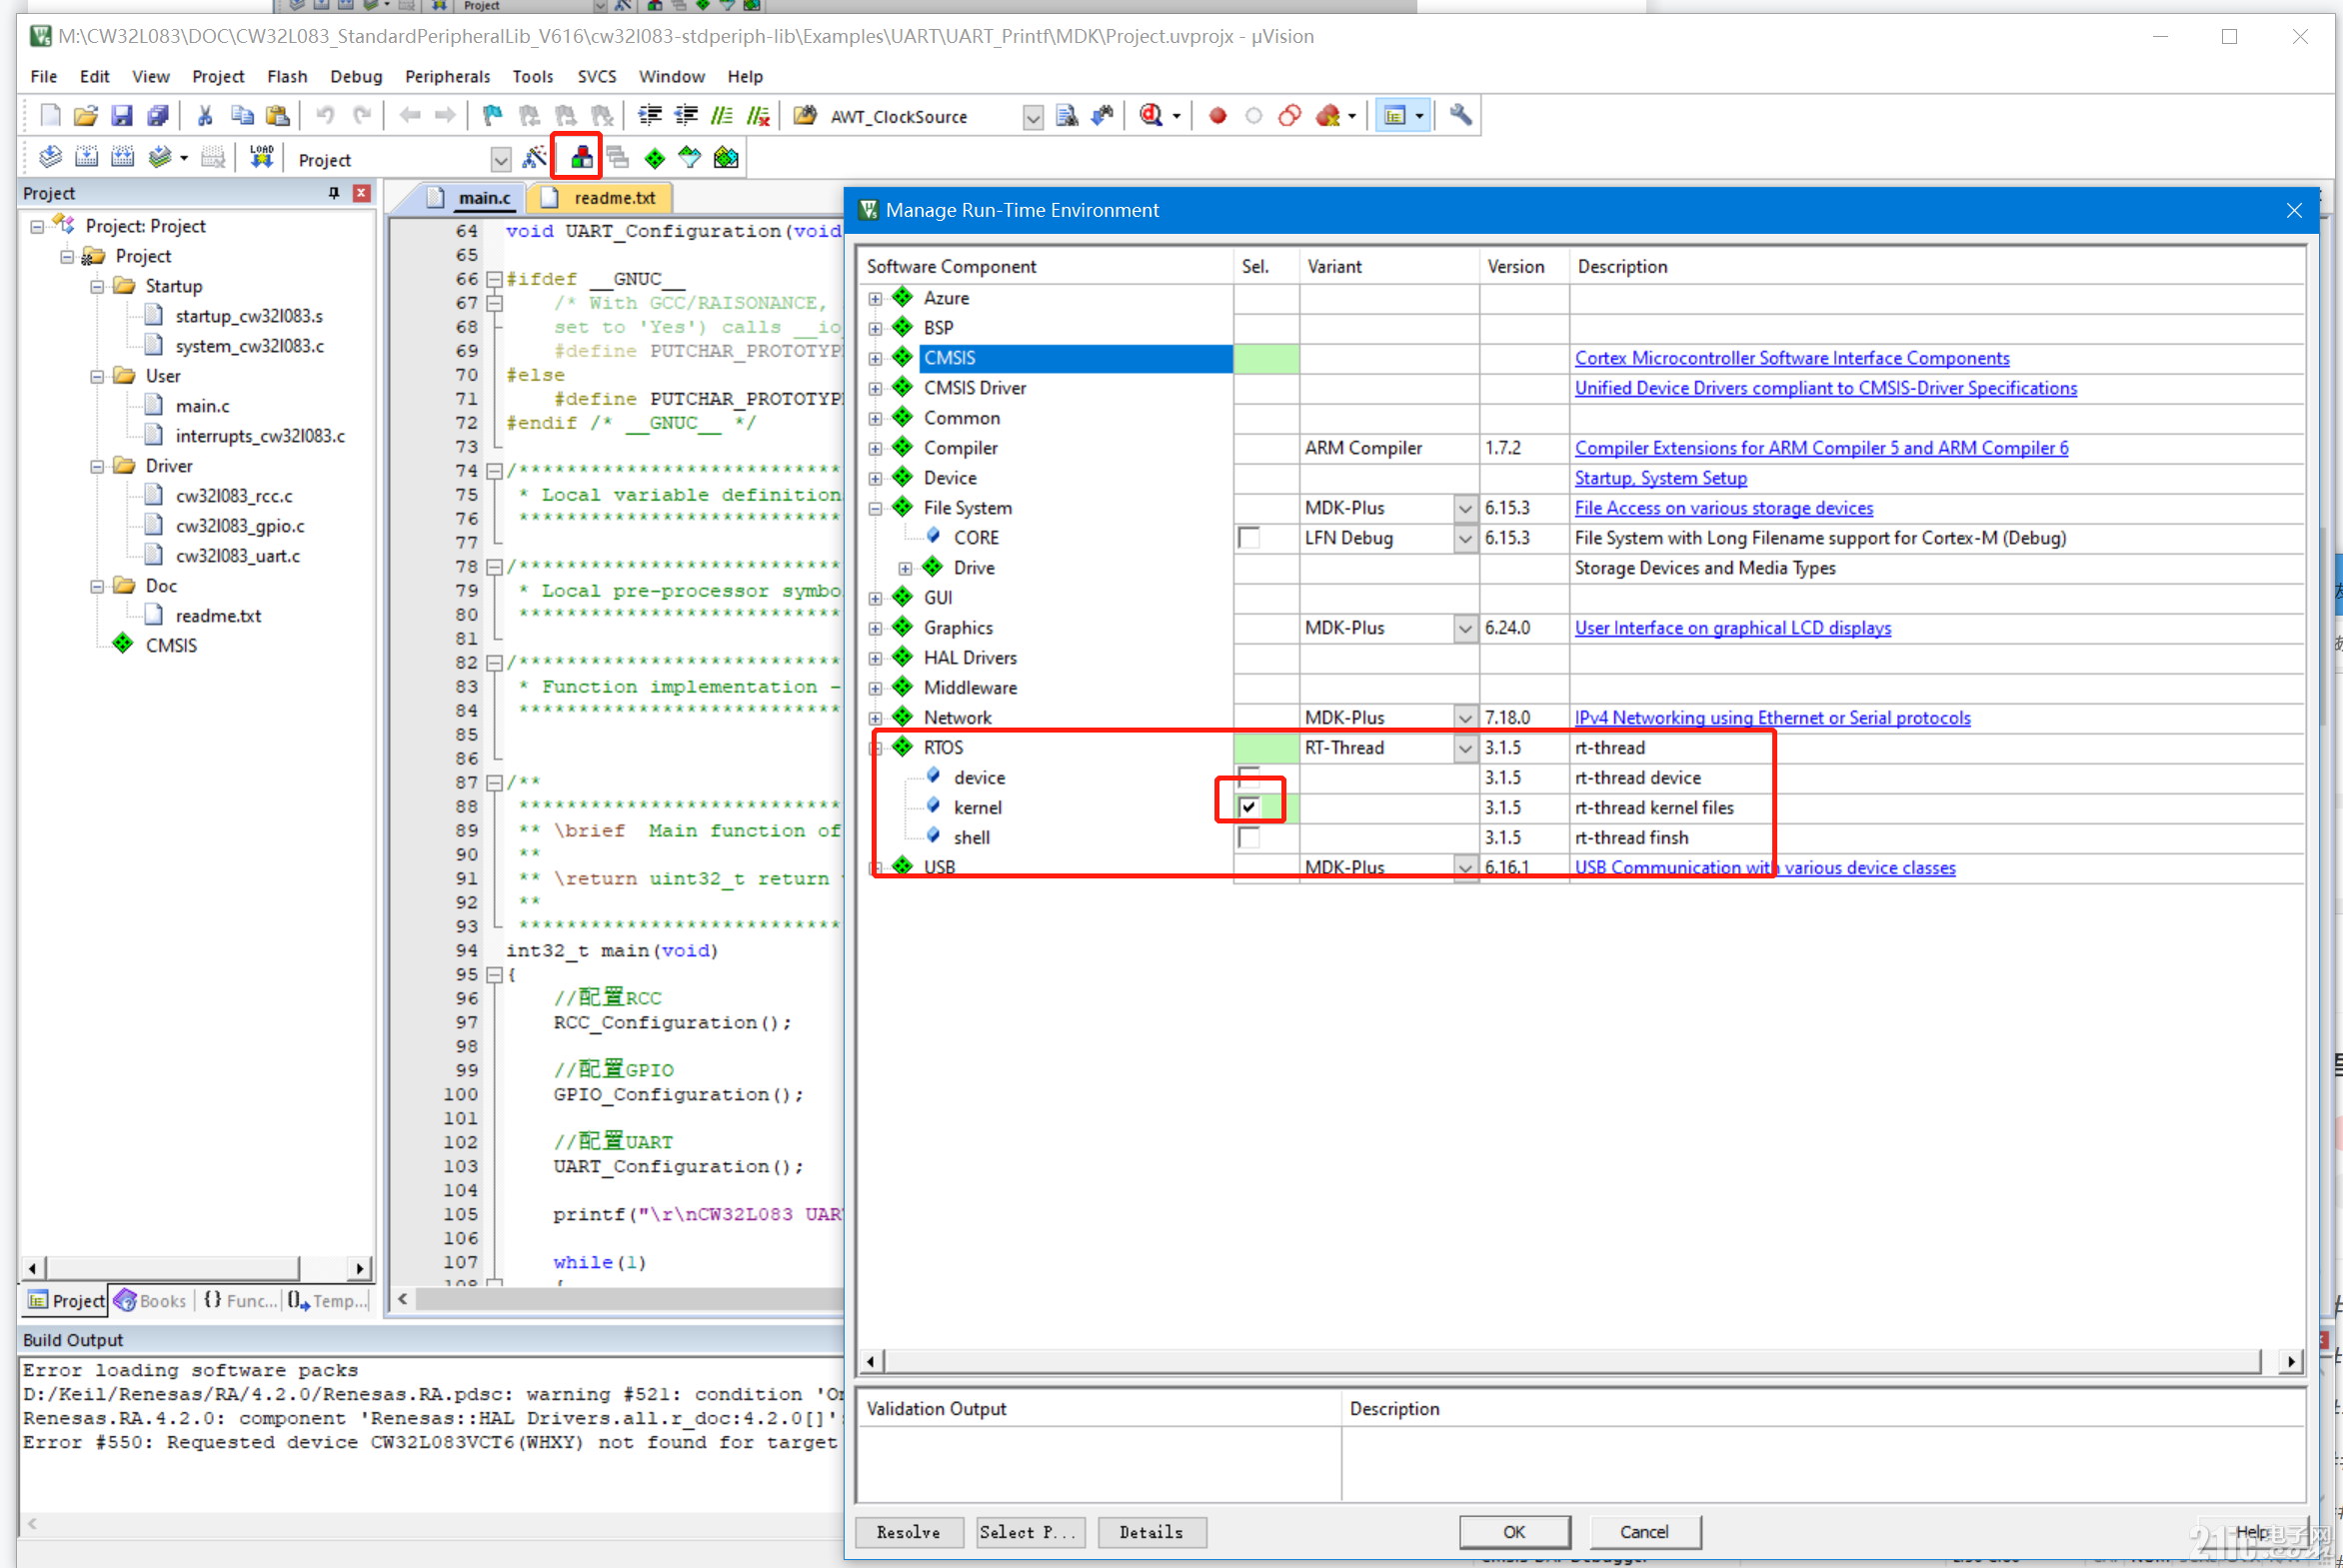Viewport: 2343px width, 1568px height.
Task: Pin the Project panel with pushpin
Action: point(334,193)
